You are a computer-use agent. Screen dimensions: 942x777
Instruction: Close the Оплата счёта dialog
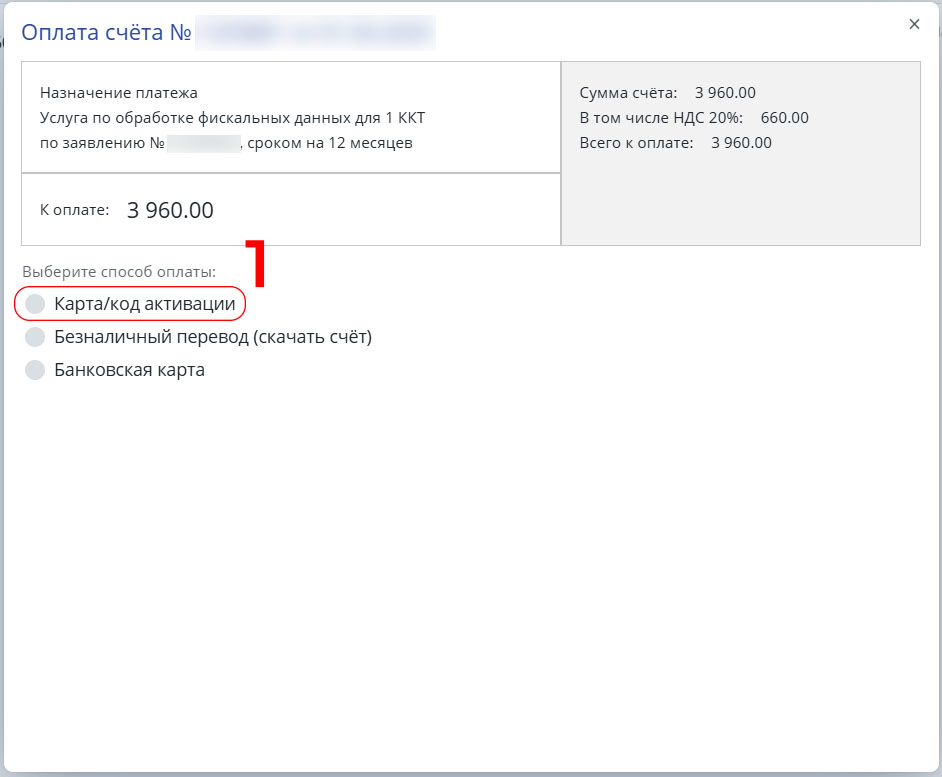(914, 24)
